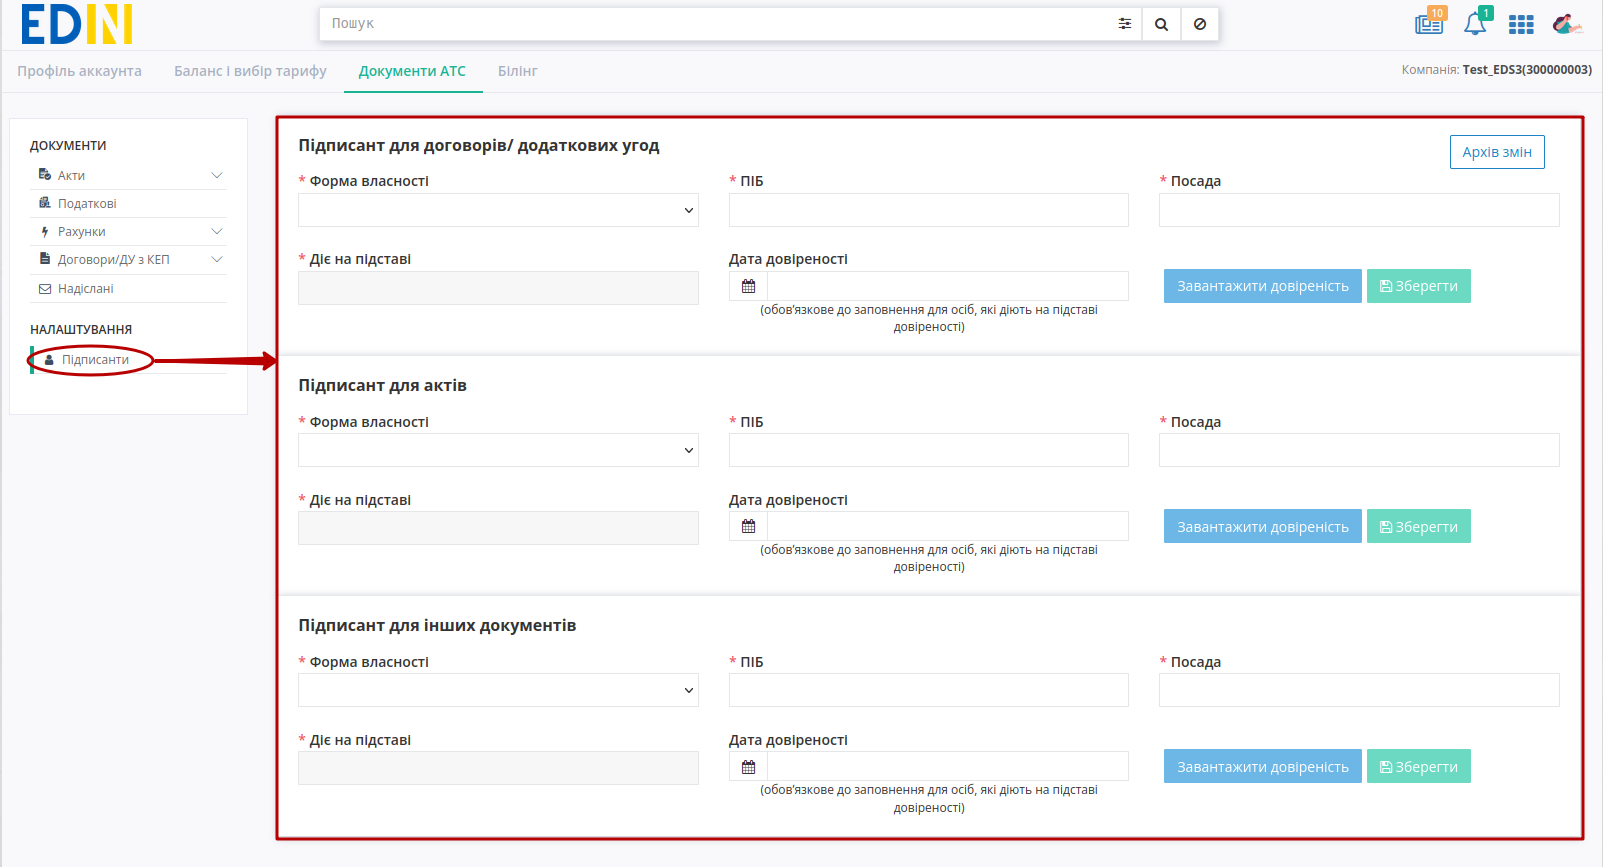This screenshot has width=1603, height=867.
Task: Click company name Test_EDS3(300000003)
Action: coord(1527,70)
